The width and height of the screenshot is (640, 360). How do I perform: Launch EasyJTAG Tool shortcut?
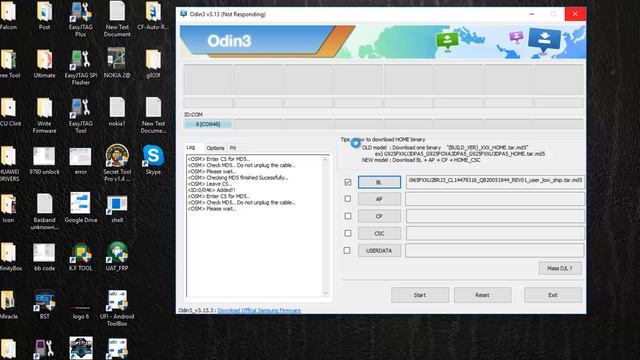tap(80, 116)
